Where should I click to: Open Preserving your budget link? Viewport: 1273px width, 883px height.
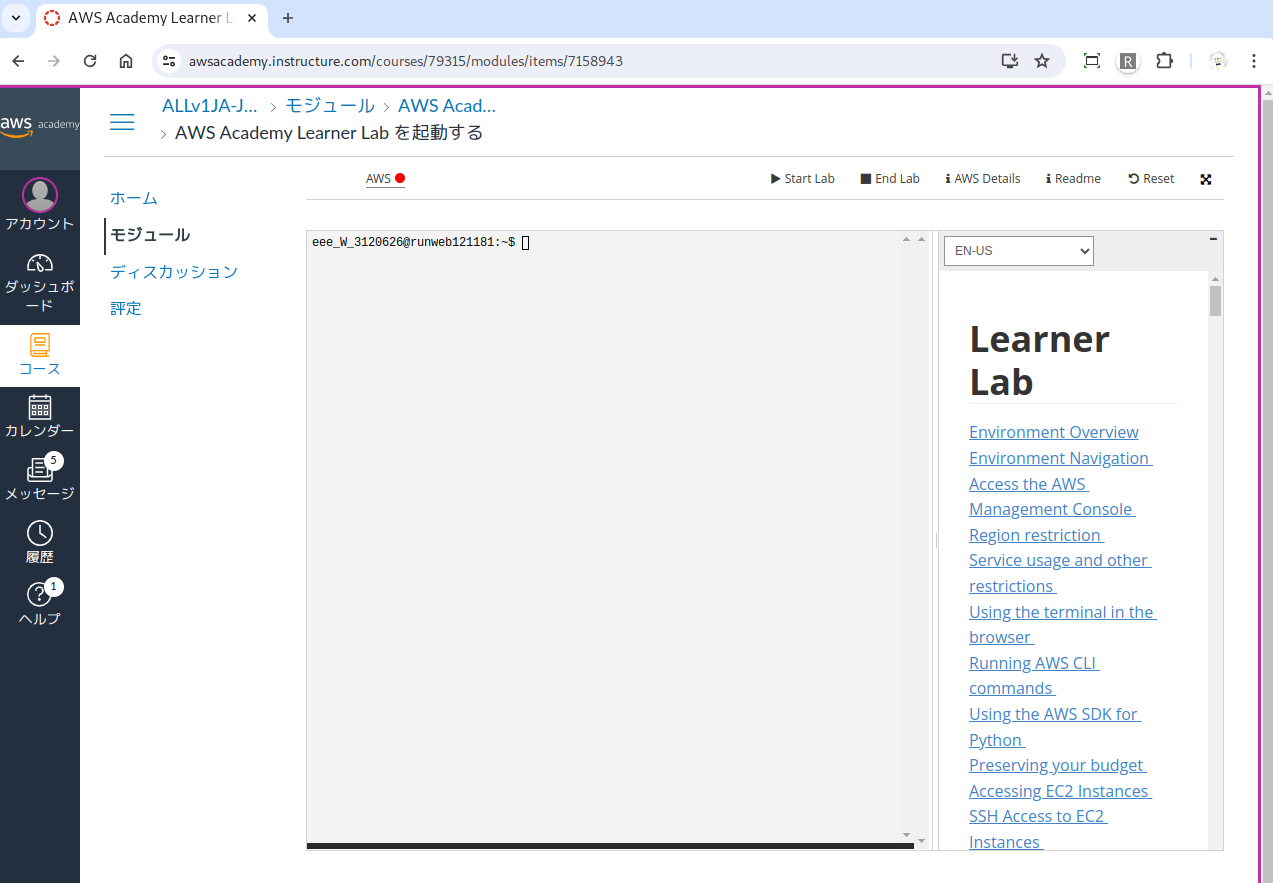(1057, 765)
